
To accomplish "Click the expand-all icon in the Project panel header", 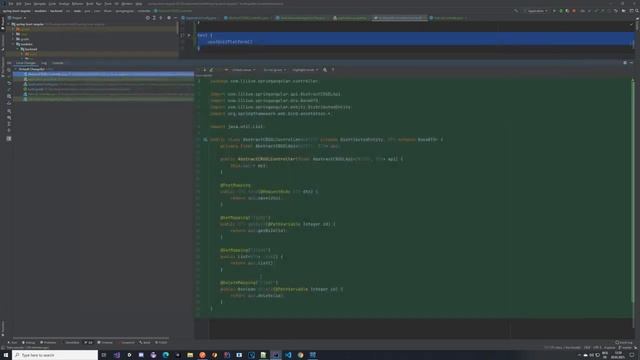I will click(x=154, y=18).
